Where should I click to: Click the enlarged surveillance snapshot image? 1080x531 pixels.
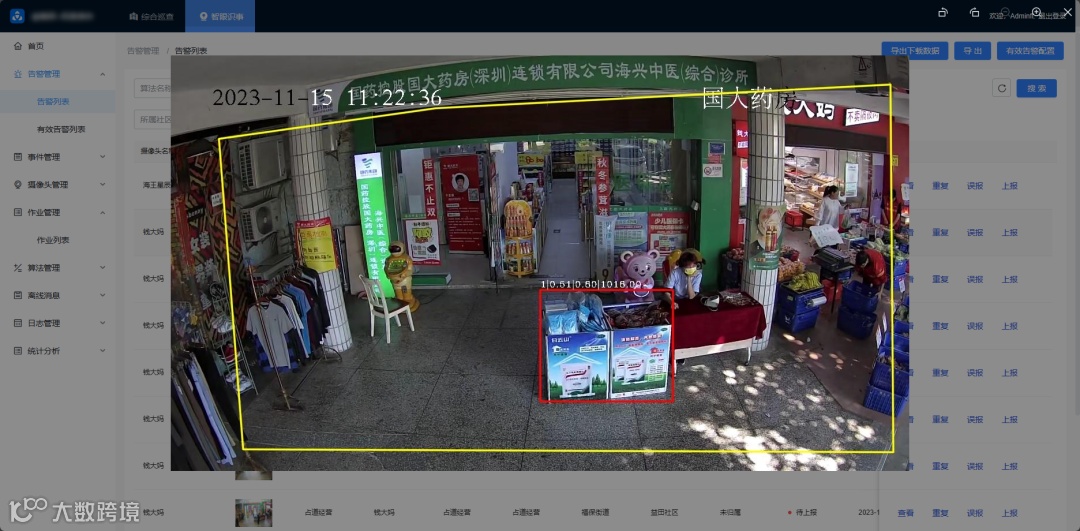(540, 263)
